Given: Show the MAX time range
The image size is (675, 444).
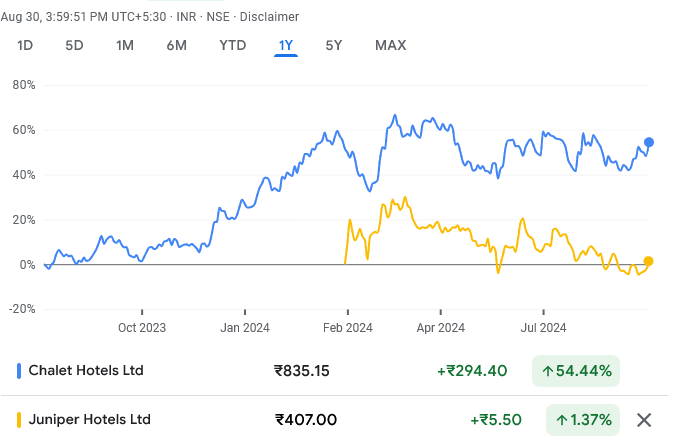Looking at the screenshot, I should (x=390, y=45).
